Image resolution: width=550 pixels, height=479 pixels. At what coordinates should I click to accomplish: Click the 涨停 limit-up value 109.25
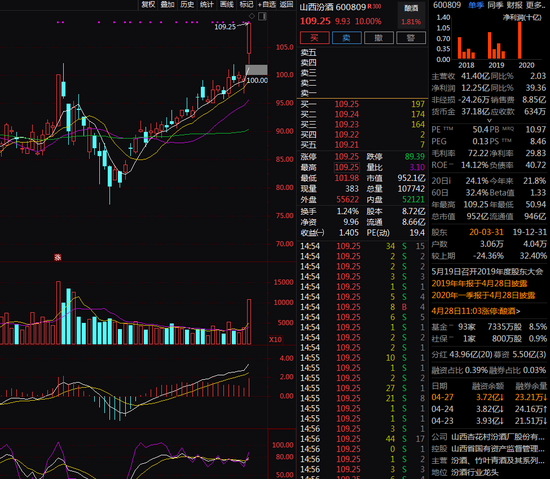(347, 156)
